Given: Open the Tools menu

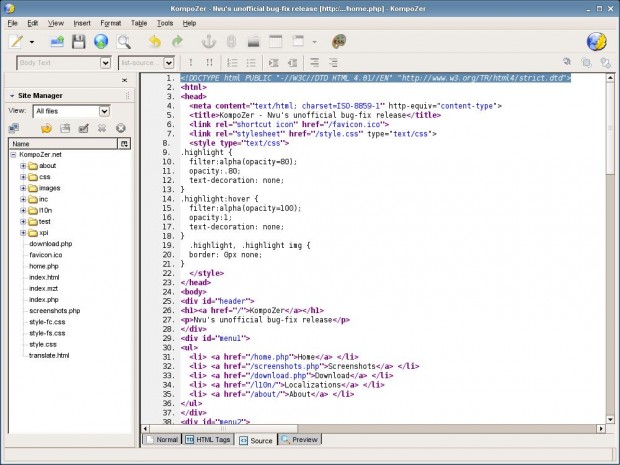Looking at the screenshot, I should point(165,23).
